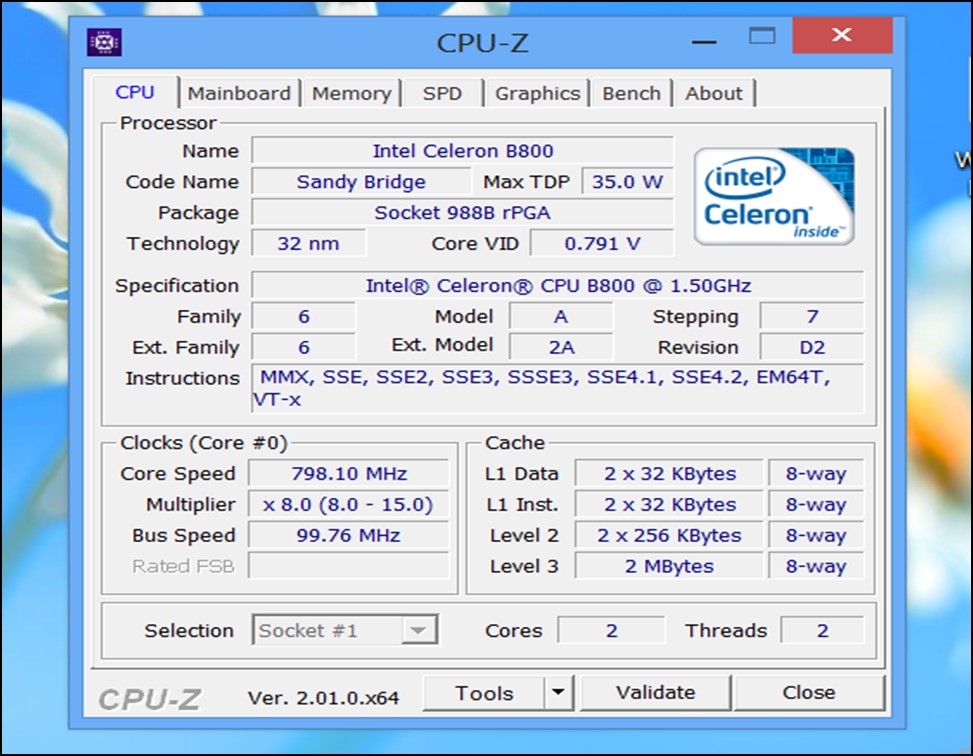The image size is (973, 756).
Task: Click the Max TDP value '35.0 W'
Action: coord(627,182)
